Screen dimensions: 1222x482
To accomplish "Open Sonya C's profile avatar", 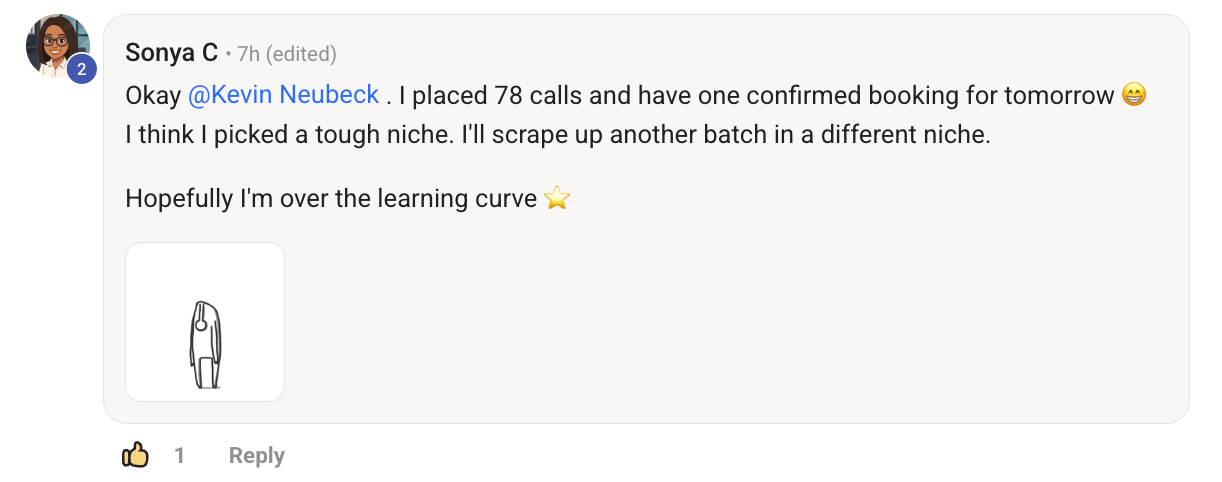I will 57,45.
